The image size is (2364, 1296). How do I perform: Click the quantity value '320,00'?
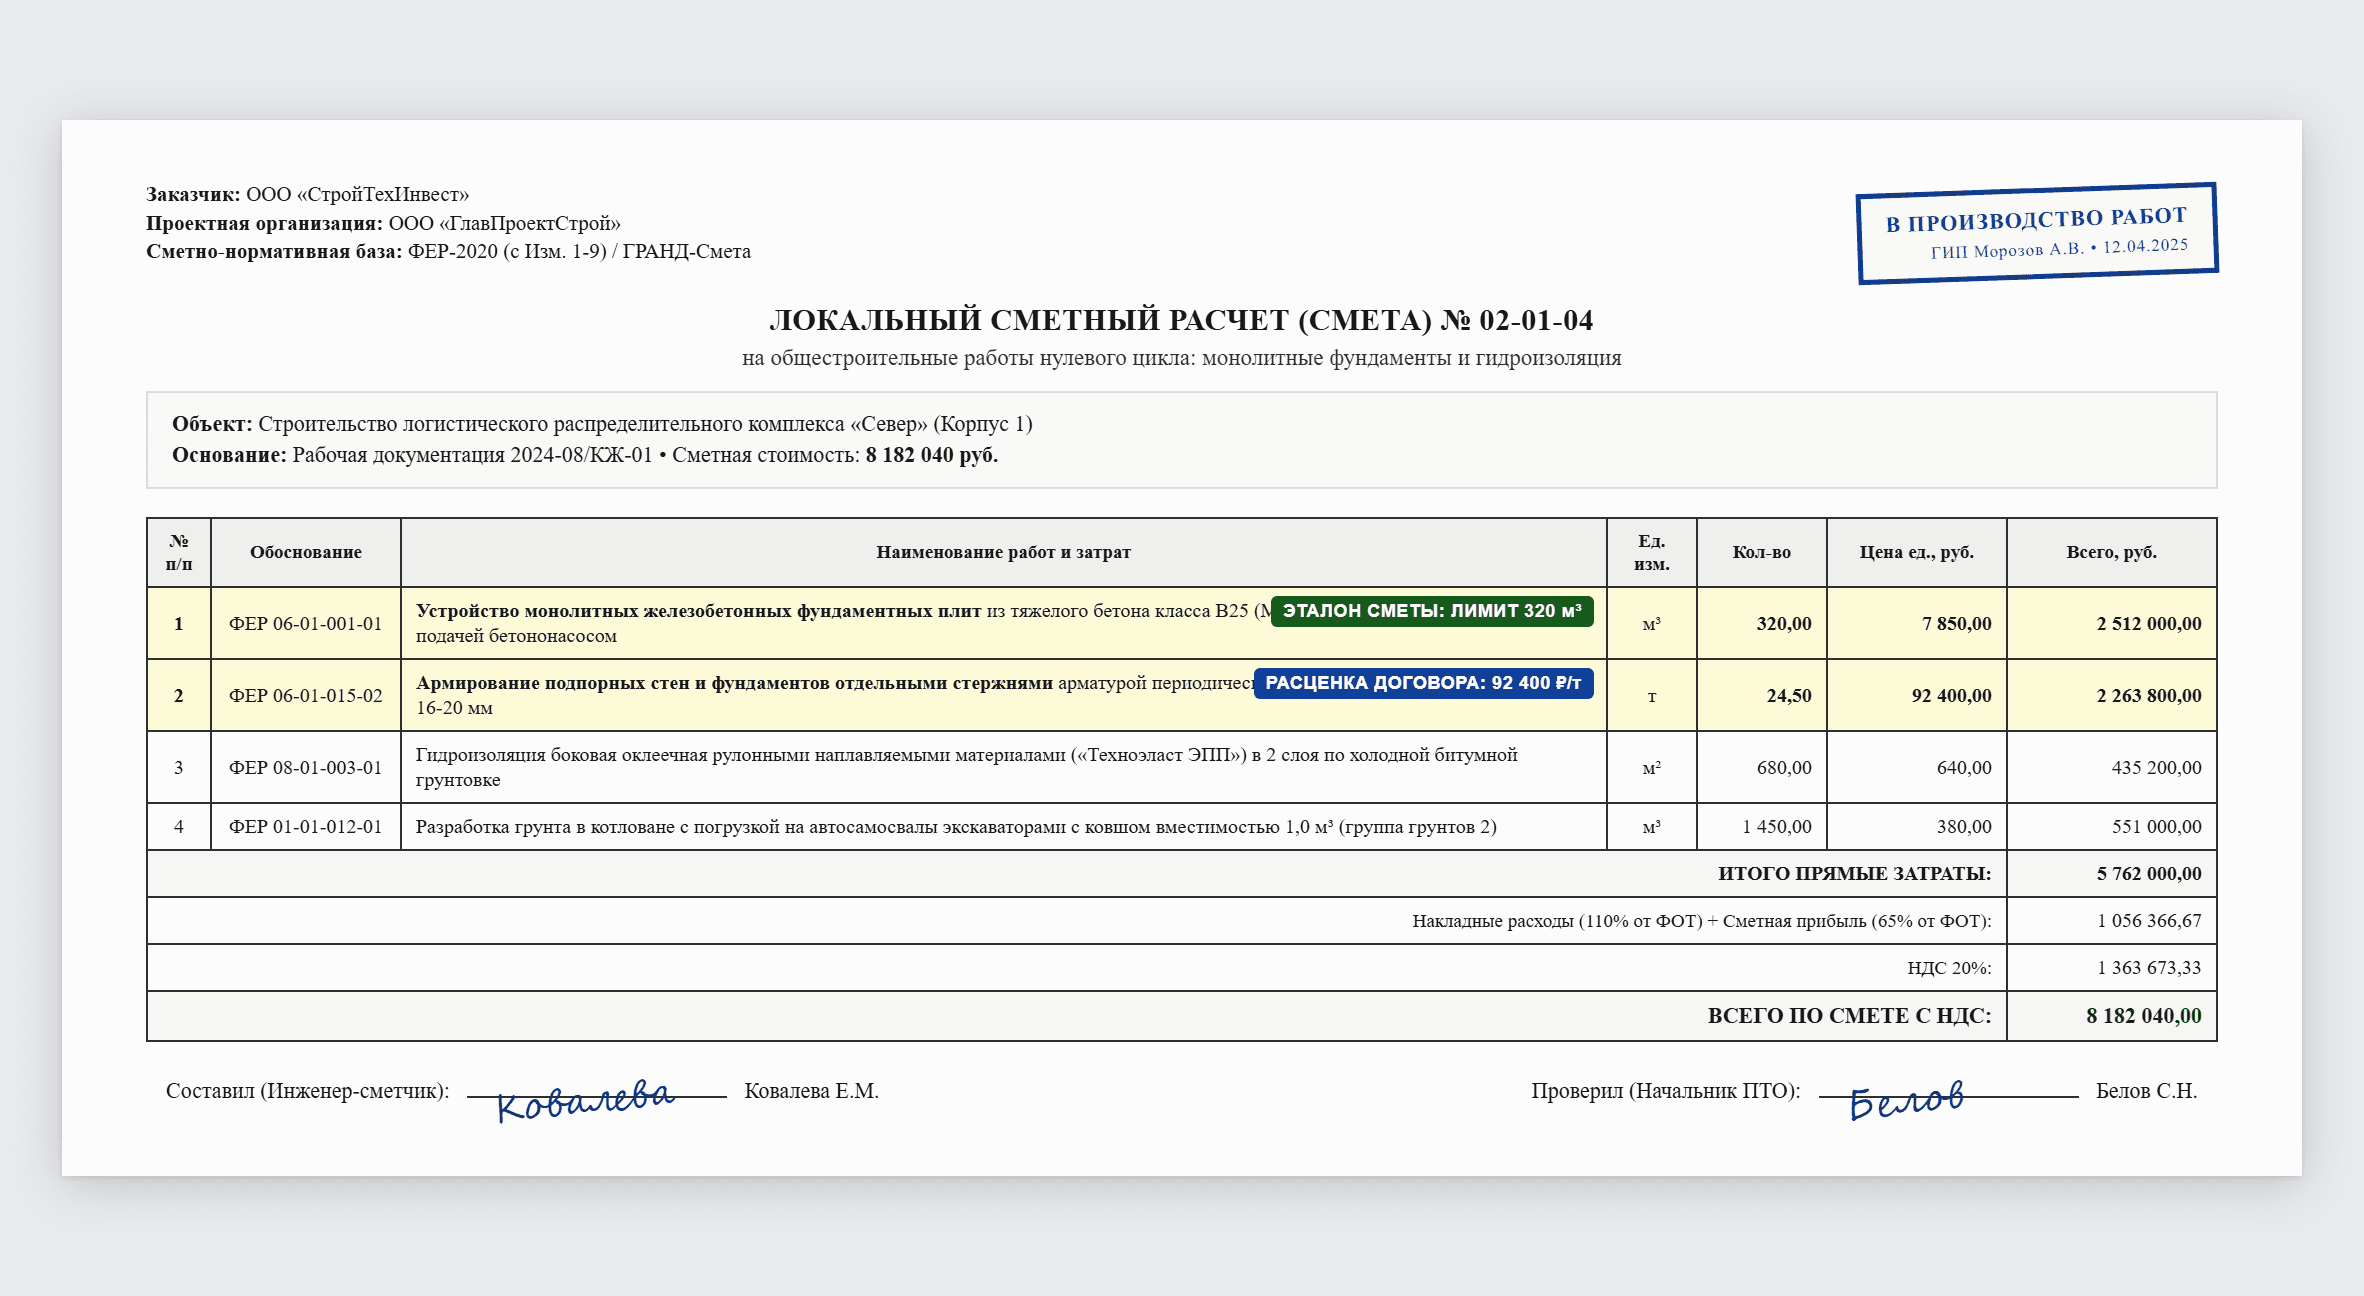coord(1784,623)
